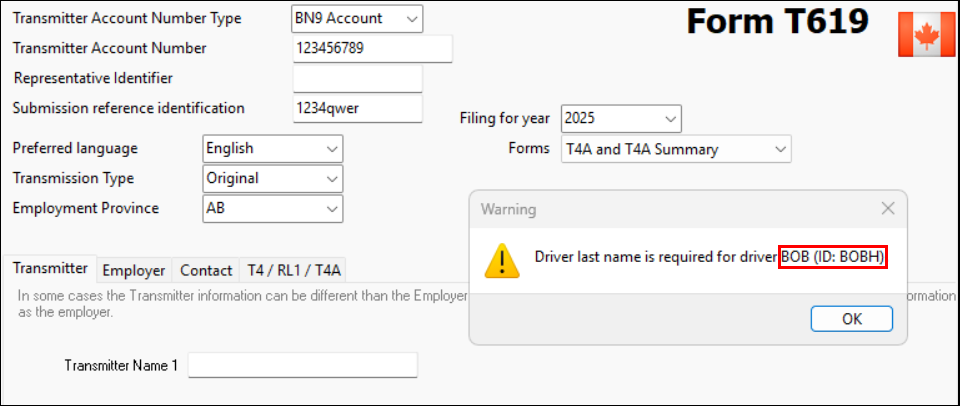Click the Transmitter Account Number Type label
Image resolution: width=960 pixels, height=406 pixels.
coord(127,18)
